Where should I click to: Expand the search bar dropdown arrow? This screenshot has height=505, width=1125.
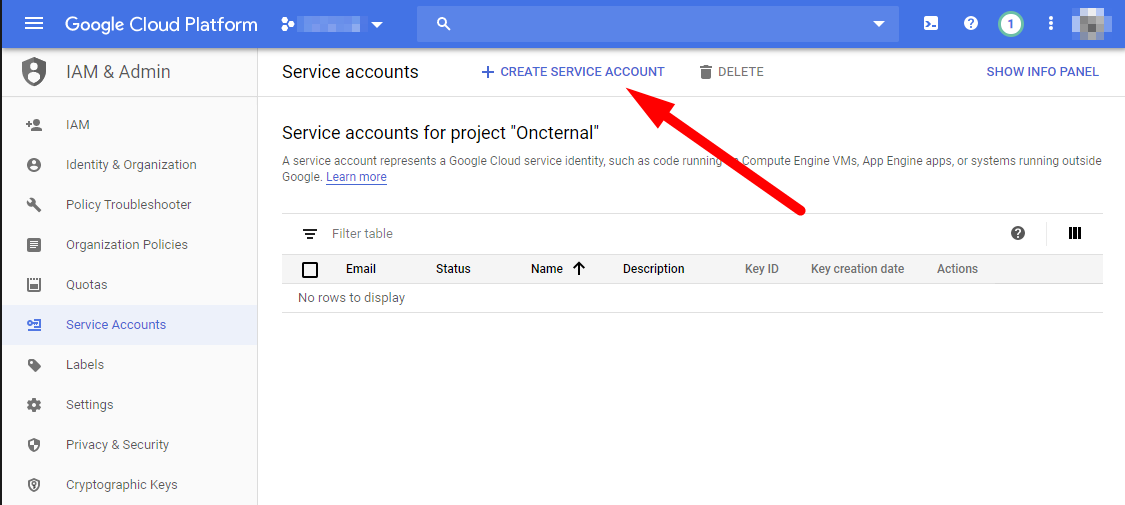pyautogui.click(x=879, y=24)
